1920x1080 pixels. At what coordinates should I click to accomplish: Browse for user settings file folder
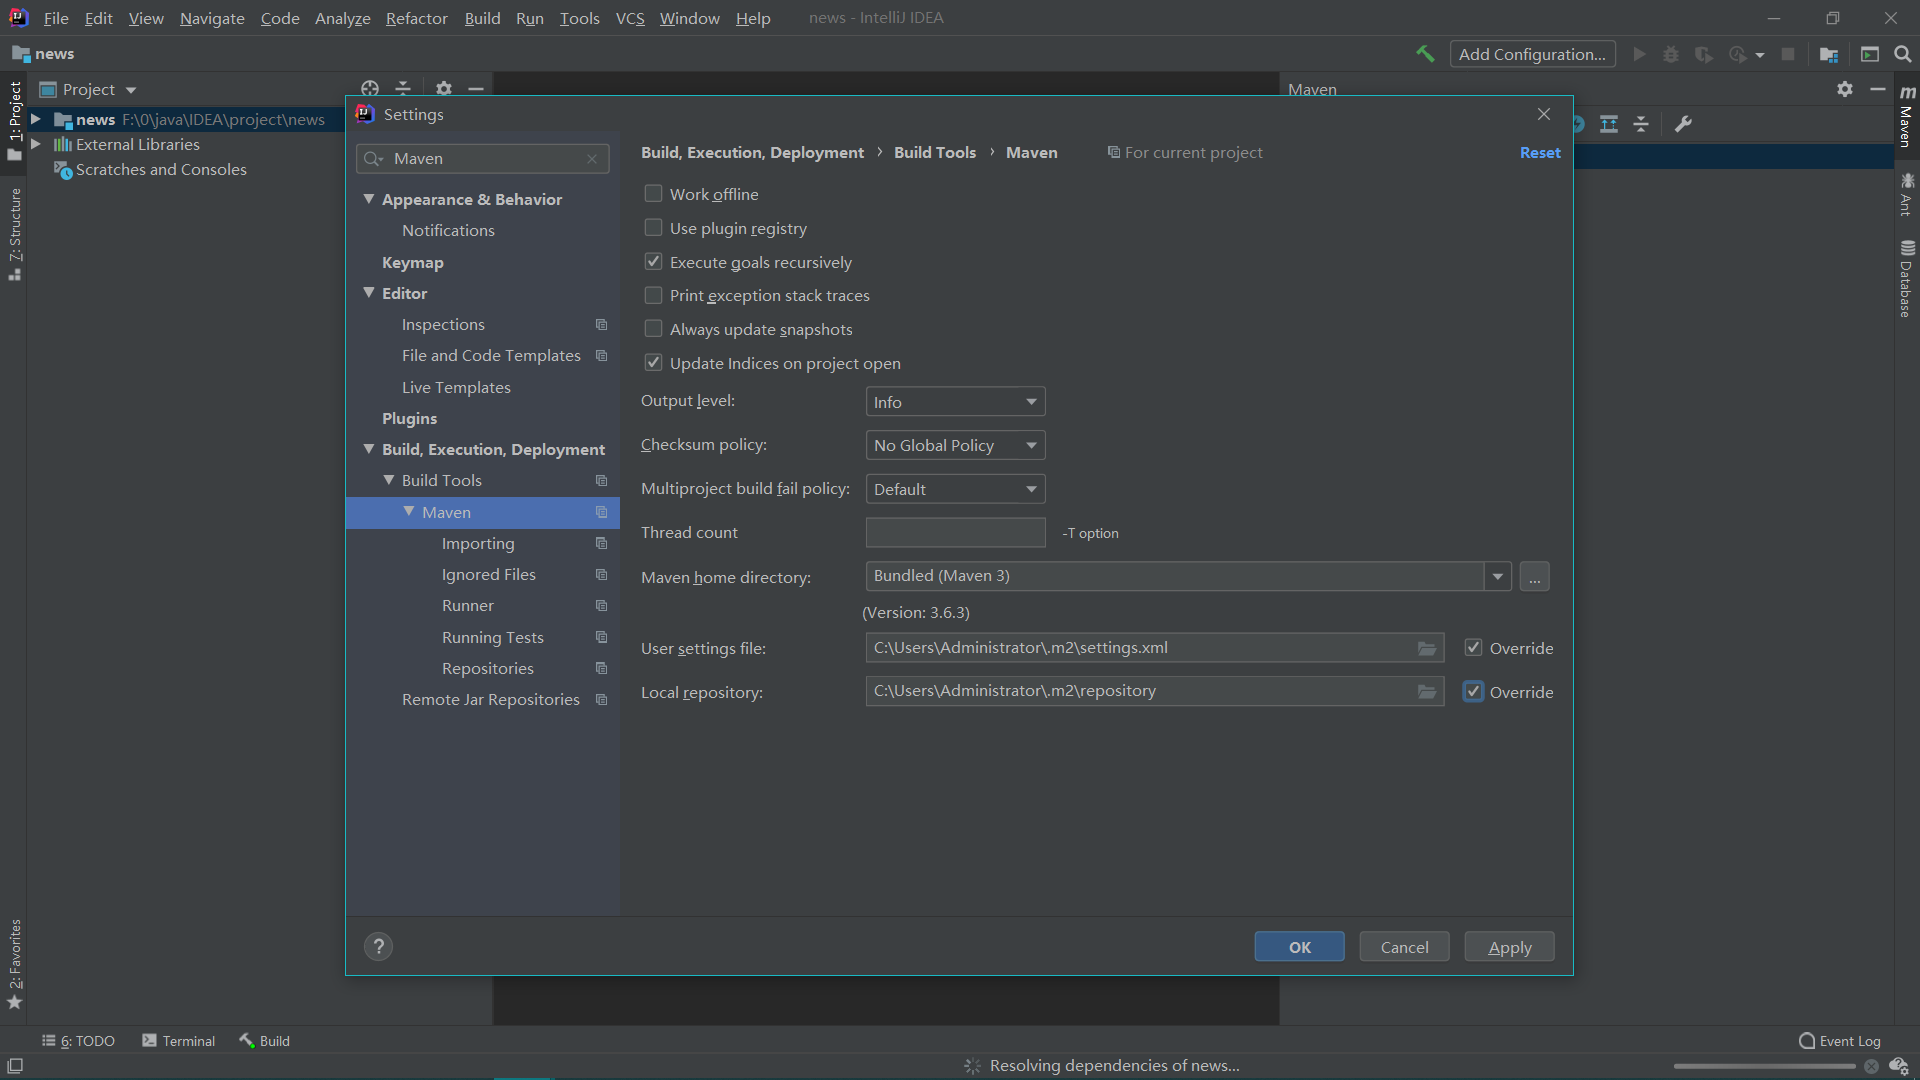point(1427,648)
